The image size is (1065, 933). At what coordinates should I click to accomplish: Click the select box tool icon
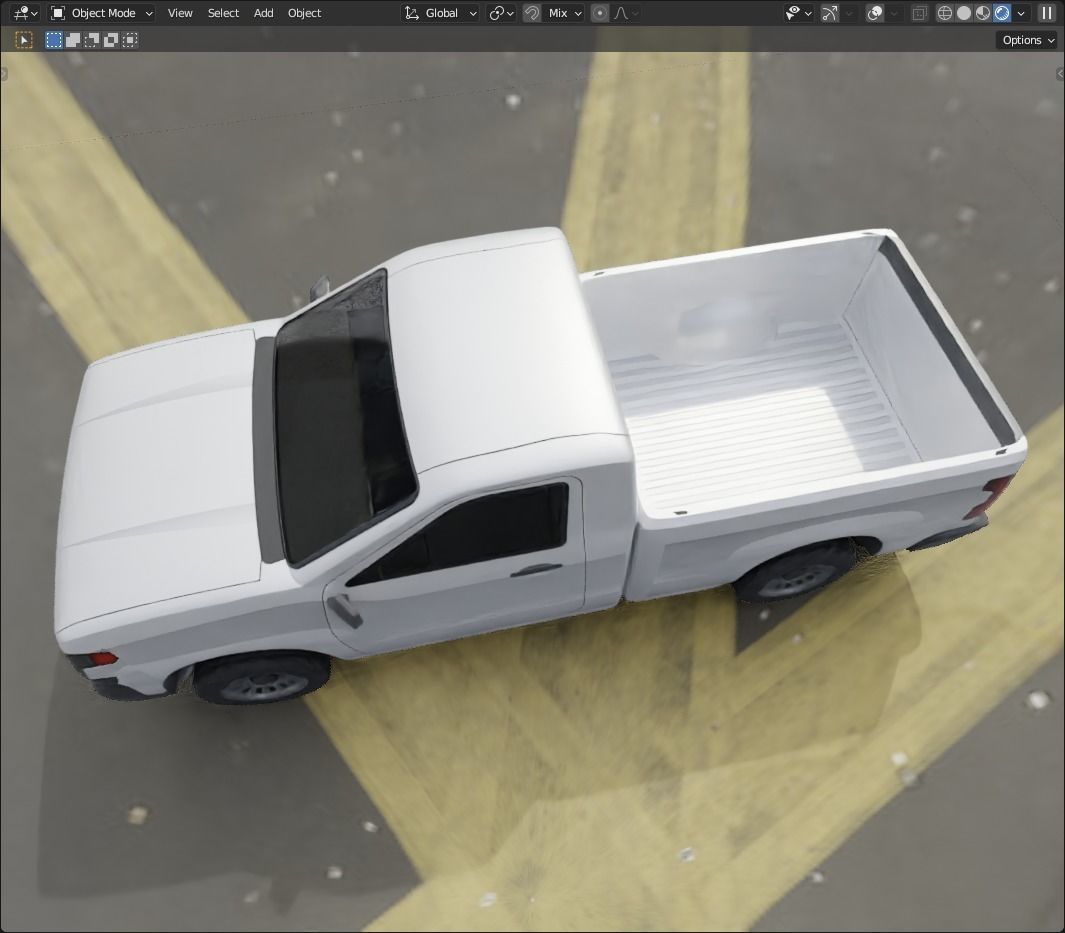[24, 40]
